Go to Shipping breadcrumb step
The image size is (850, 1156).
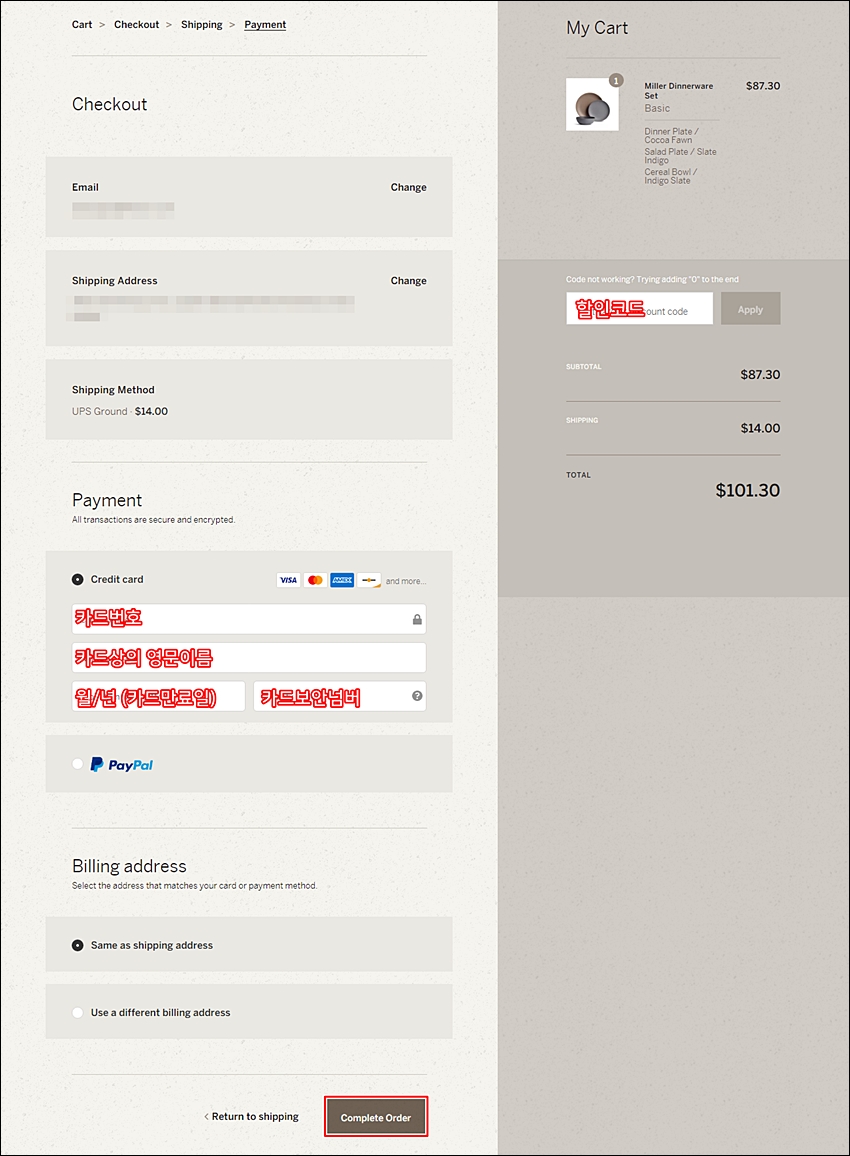click(201, 24)
